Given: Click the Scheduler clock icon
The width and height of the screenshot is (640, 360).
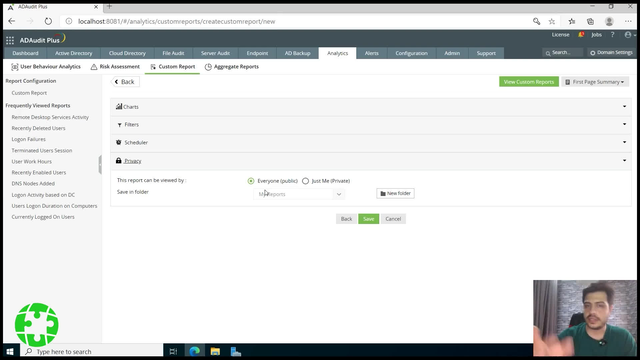Looking at the screenshot, I should pyautogui.click(x=119, y=142).
